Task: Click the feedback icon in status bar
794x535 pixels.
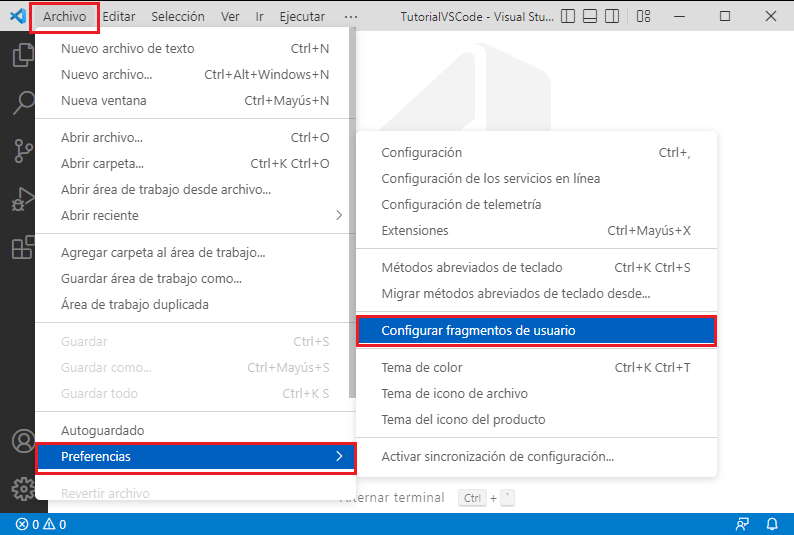Action: (742, 524)
